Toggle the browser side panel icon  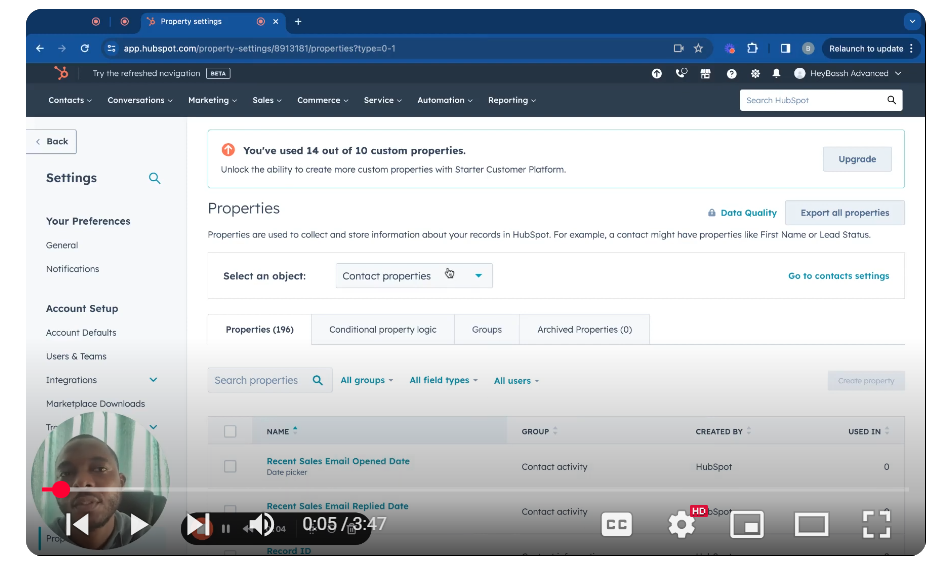pyautogui.click(x=785, y=49)
